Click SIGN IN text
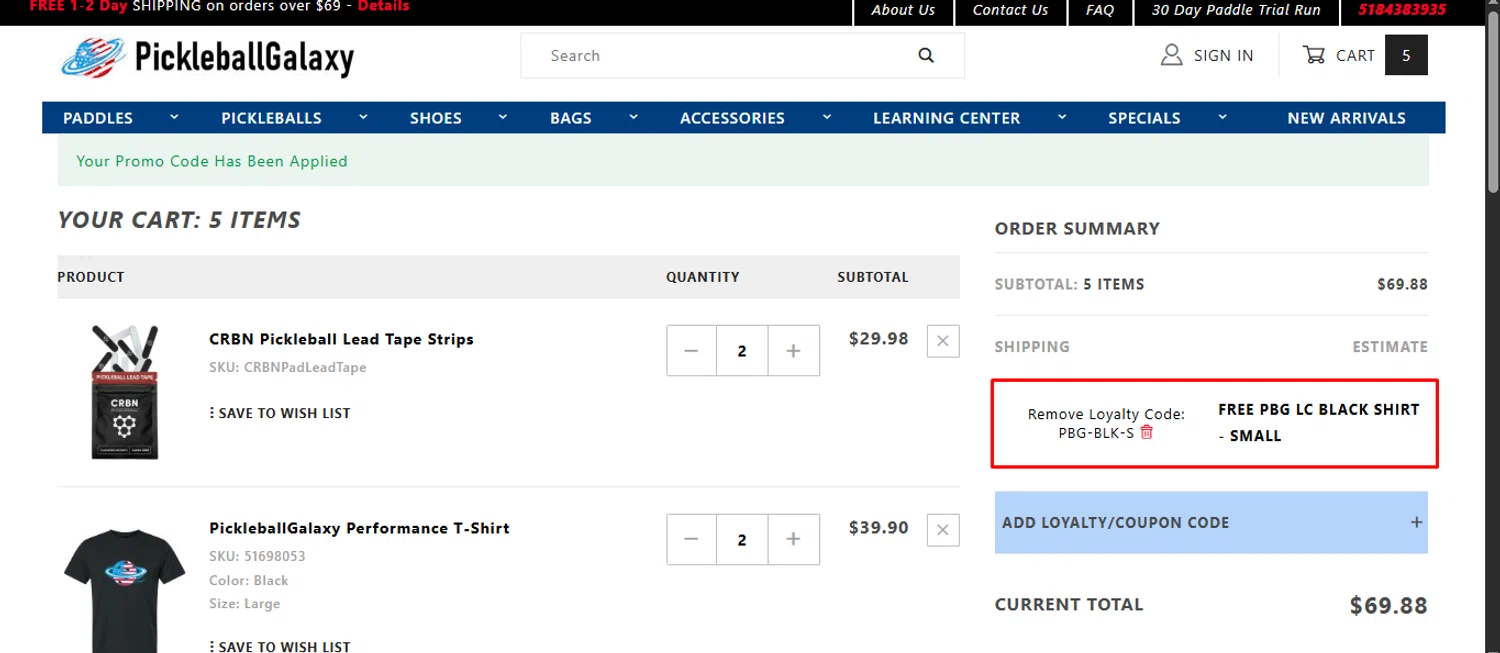1500x653 pixels. [1223, 56]
